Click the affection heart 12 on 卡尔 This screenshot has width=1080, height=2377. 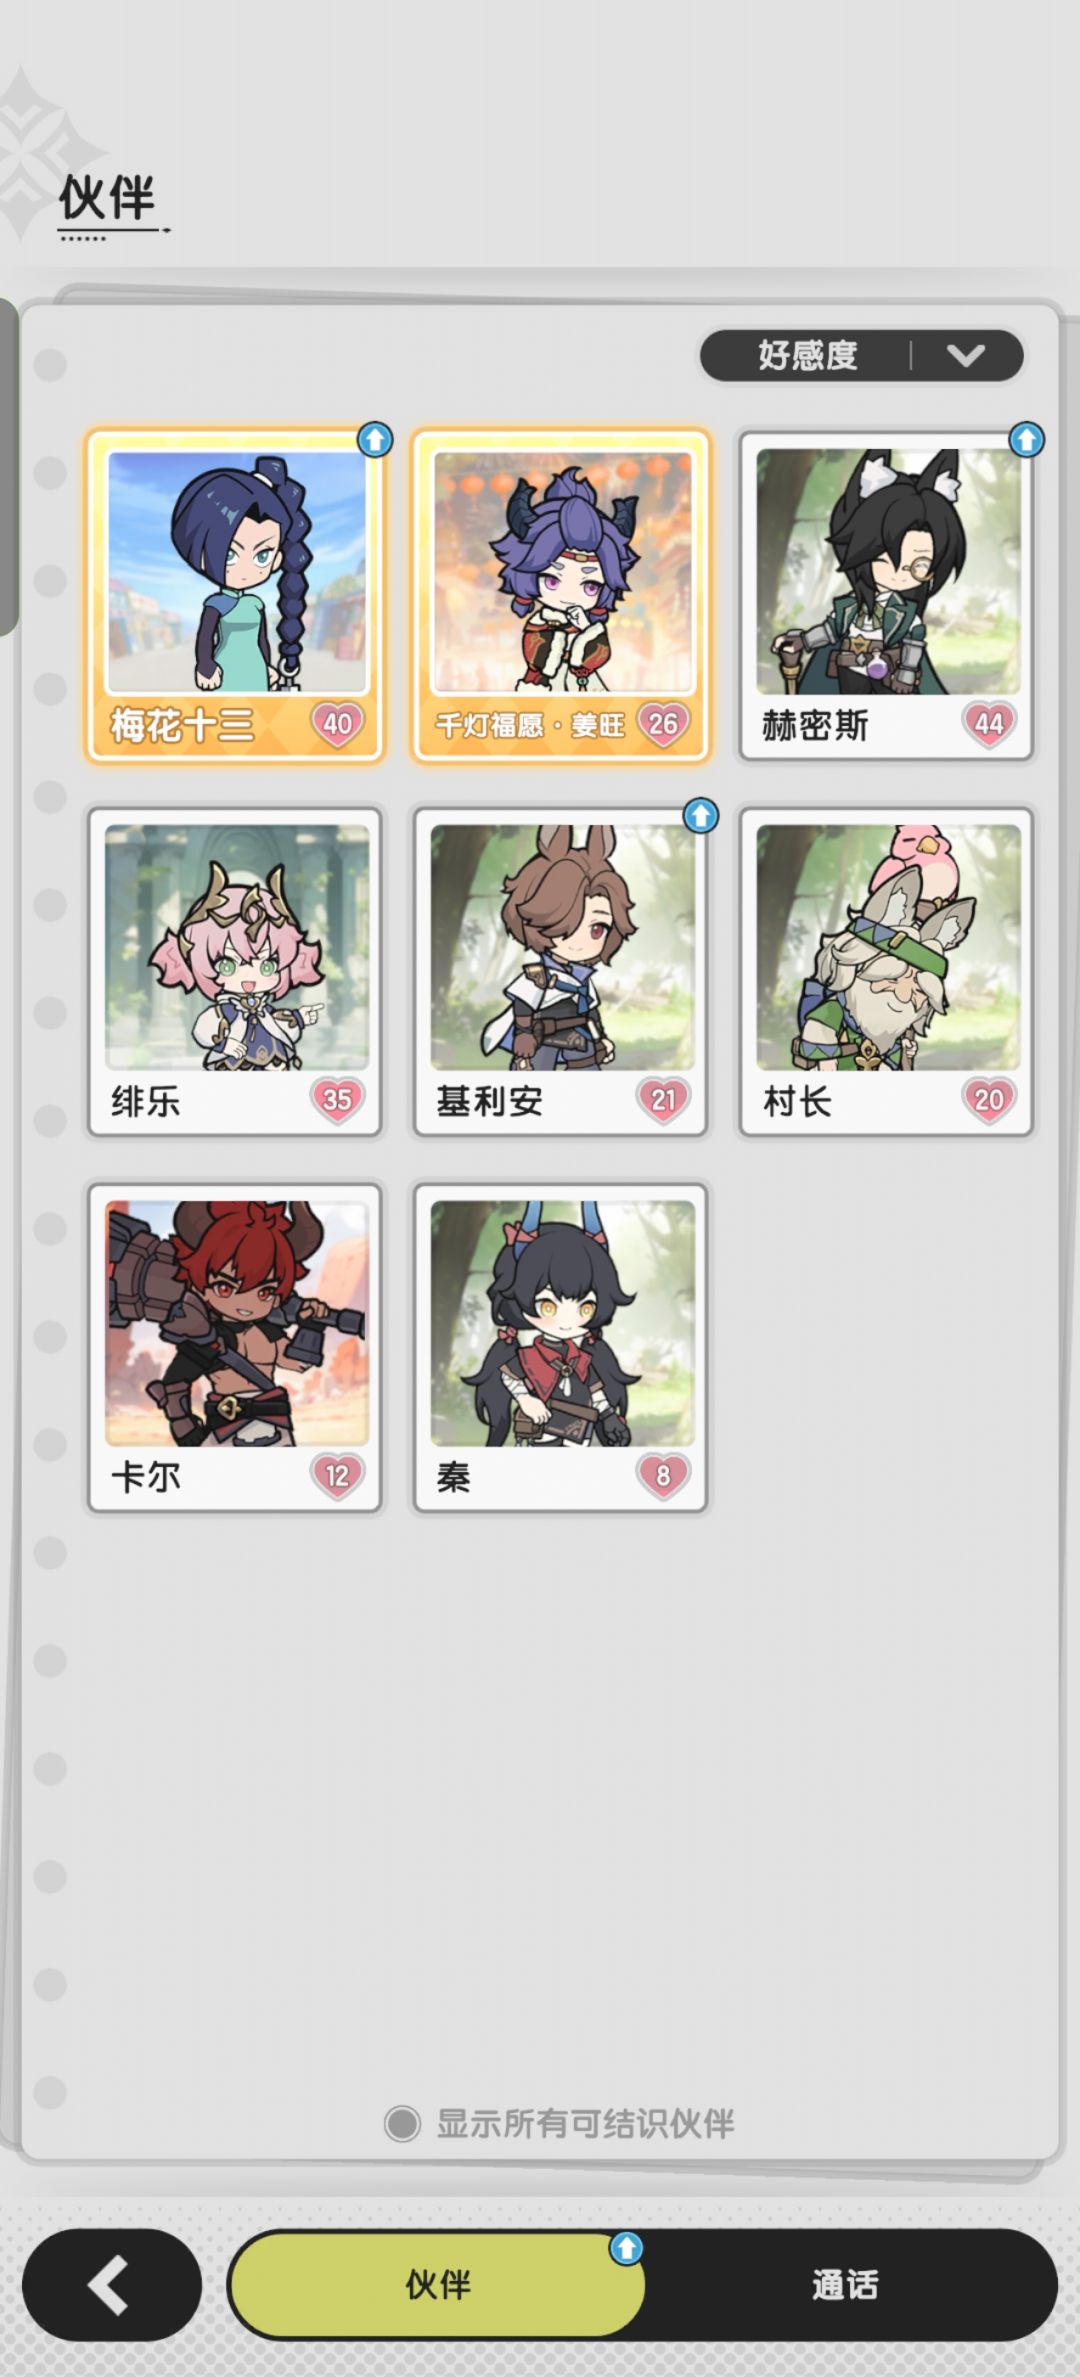coord(337,1475)
